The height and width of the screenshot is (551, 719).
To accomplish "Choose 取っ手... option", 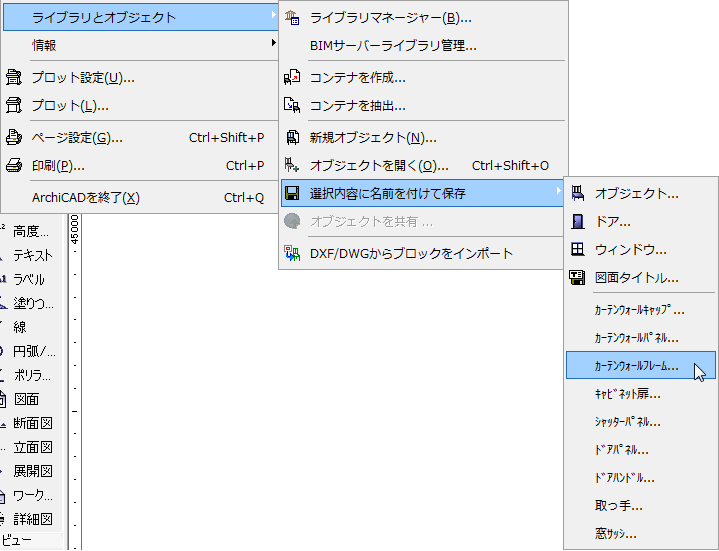I will 641,506.
